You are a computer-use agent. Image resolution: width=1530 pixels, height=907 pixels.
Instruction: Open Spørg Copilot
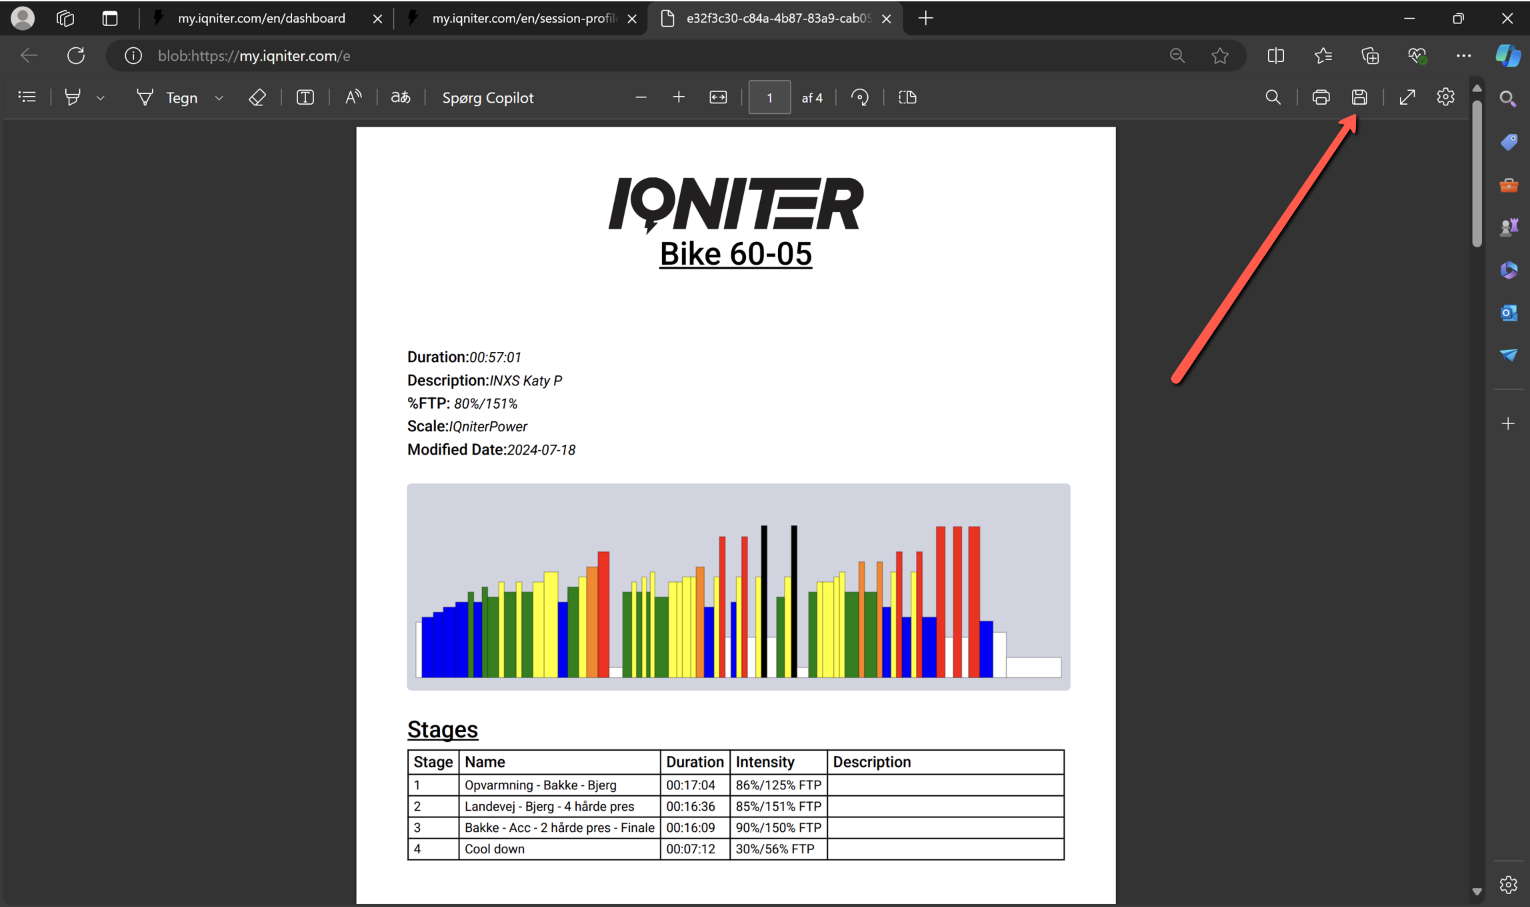488,97
